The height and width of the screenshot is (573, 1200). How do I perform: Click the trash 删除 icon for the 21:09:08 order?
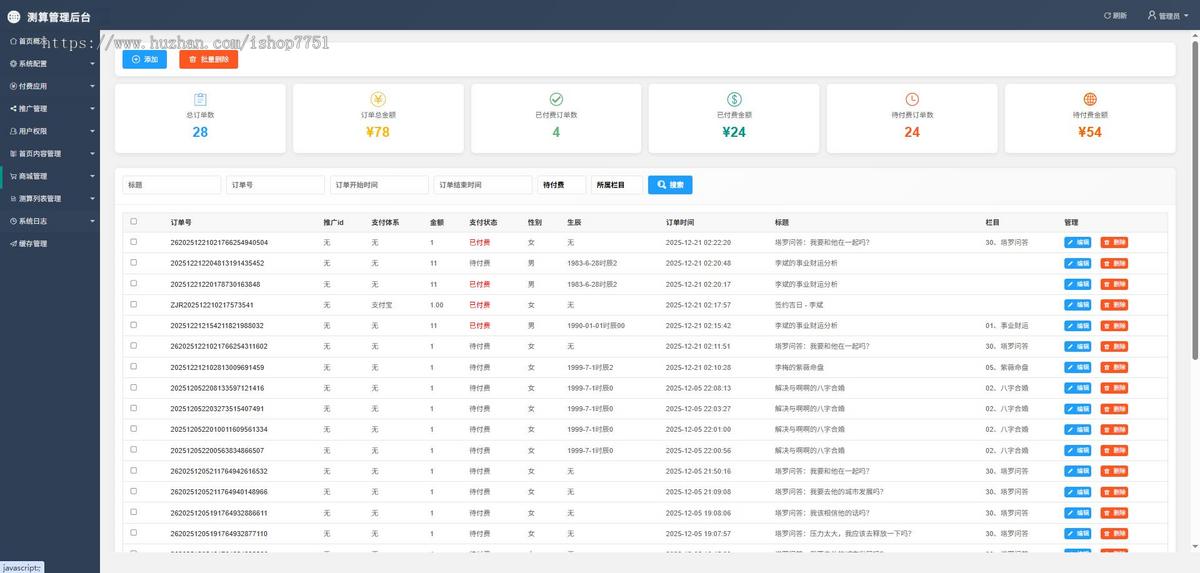click(1107, 492)
